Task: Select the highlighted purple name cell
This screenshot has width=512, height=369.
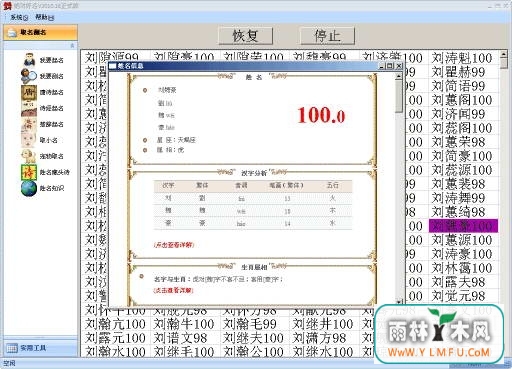Action: coord(463,226)
